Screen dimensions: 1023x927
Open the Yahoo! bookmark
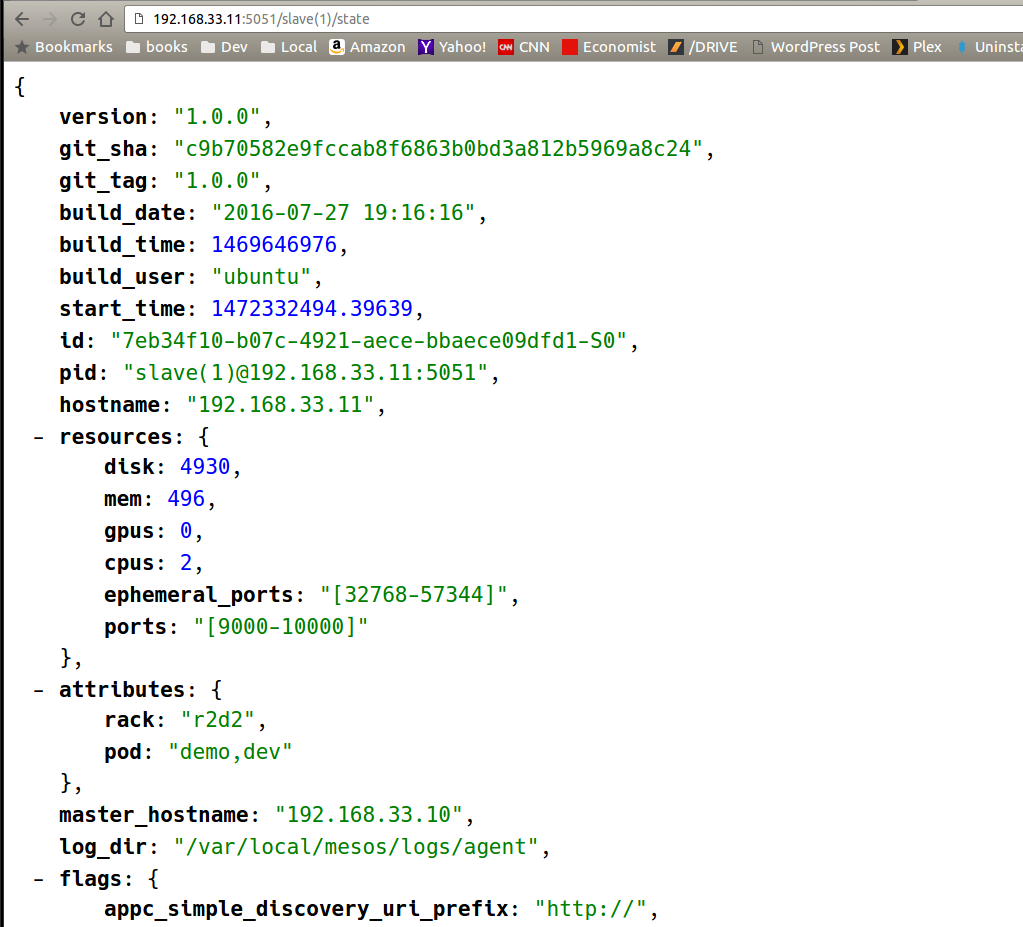point(452,47)
